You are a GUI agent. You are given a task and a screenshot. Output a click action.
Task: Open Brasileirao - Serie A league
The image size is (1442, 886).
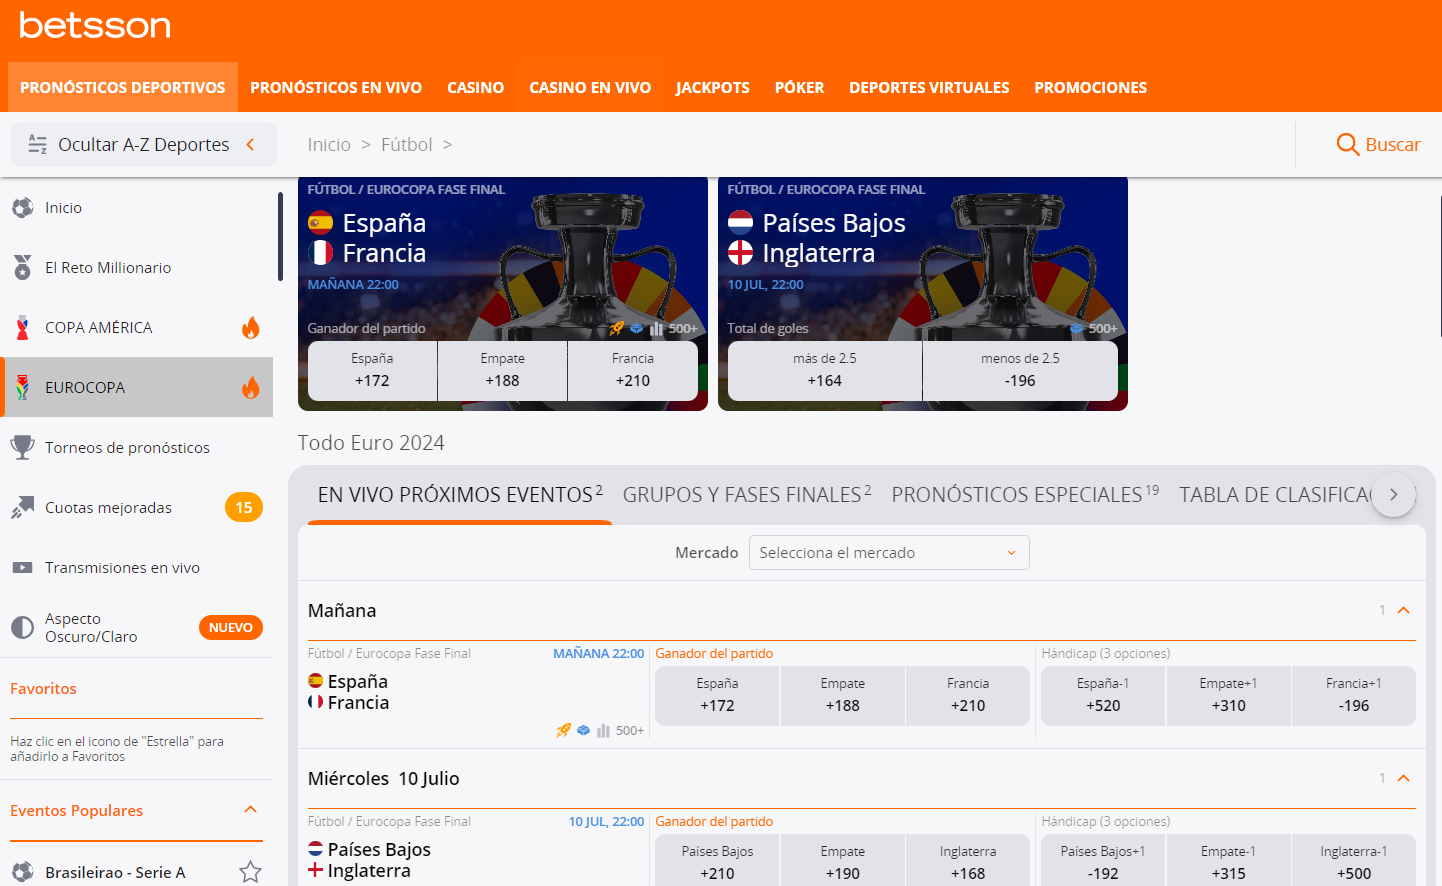pyautogui.click(x=115, y=872)
